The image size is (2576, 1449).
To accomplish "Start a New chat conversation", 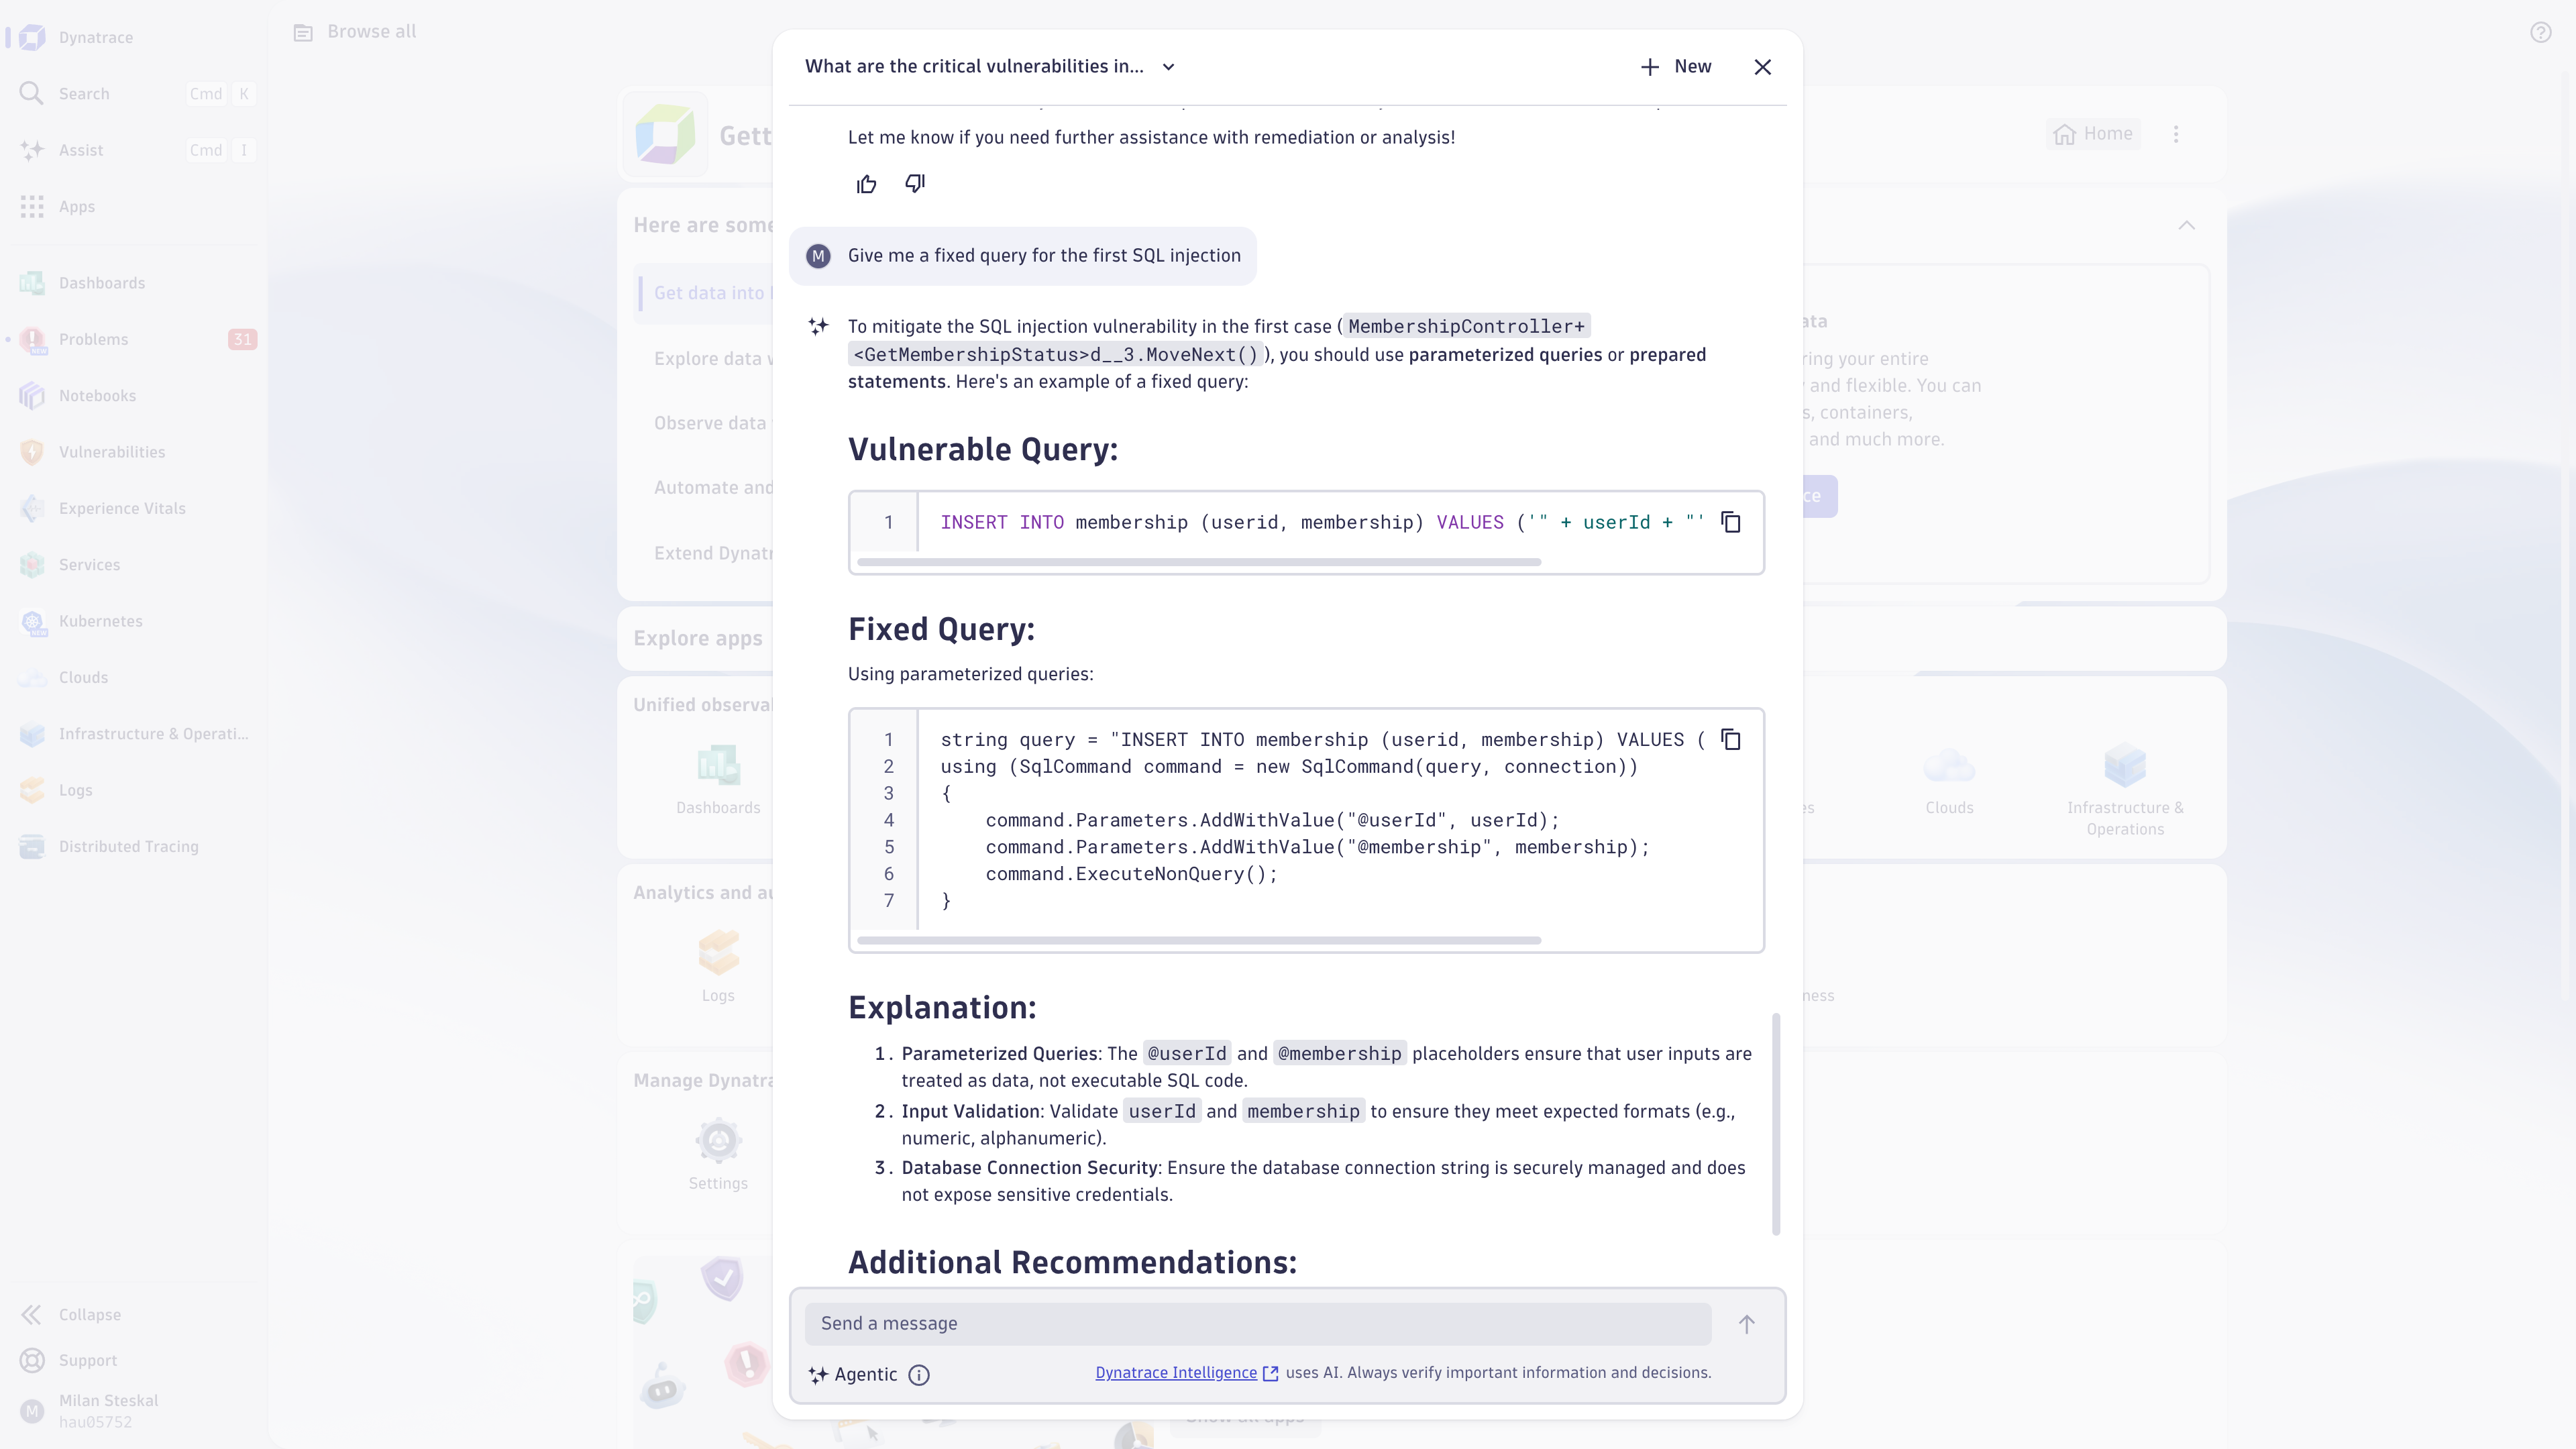I will tap(1676, 67).
